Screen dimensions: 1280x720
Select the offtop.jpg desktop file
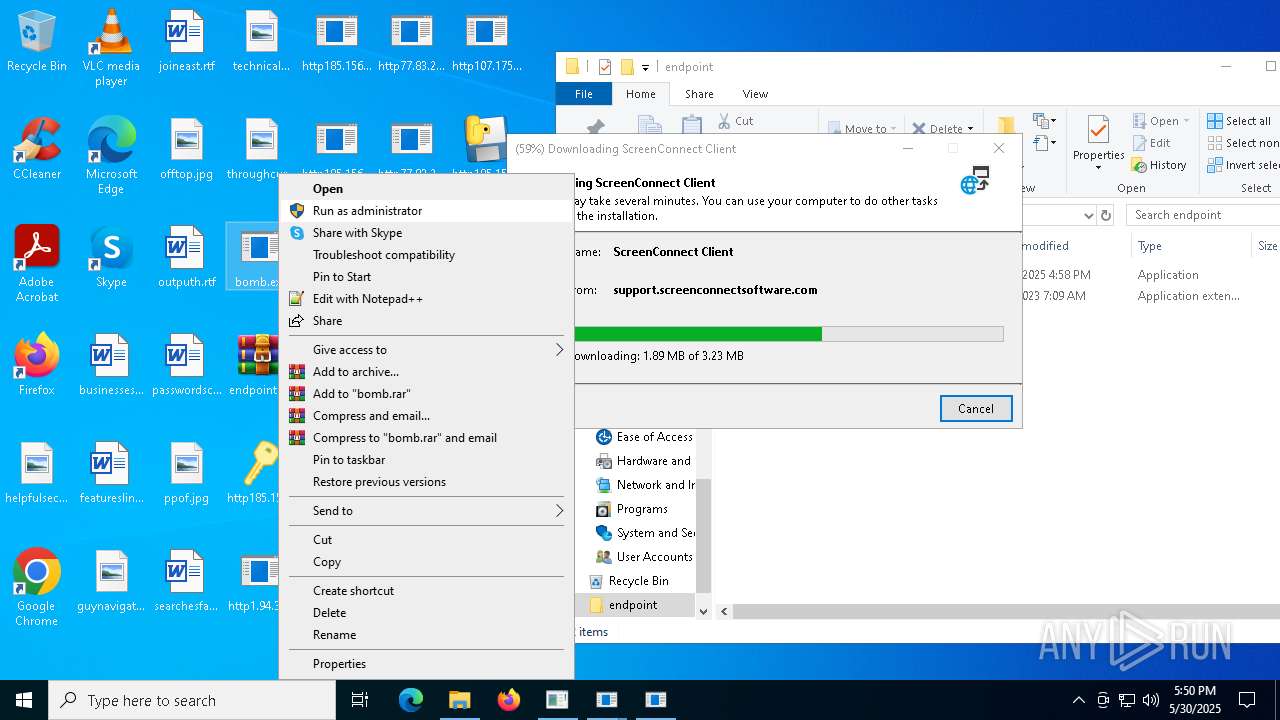pyautogui.click(x=186, y=150)
